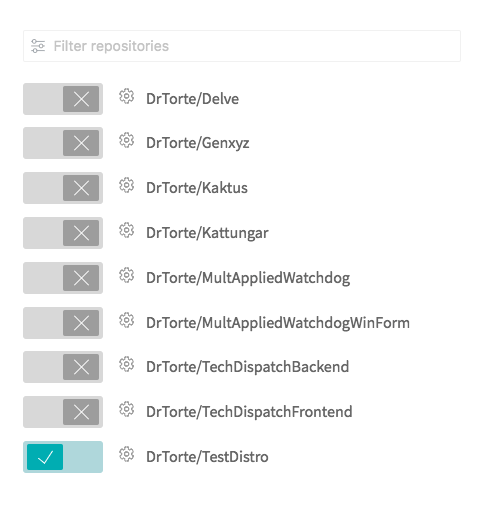Turn on the DrTorte/TechDispatchFrontend toggle
This screenshot has width=489, height=523.
[63, 412]
